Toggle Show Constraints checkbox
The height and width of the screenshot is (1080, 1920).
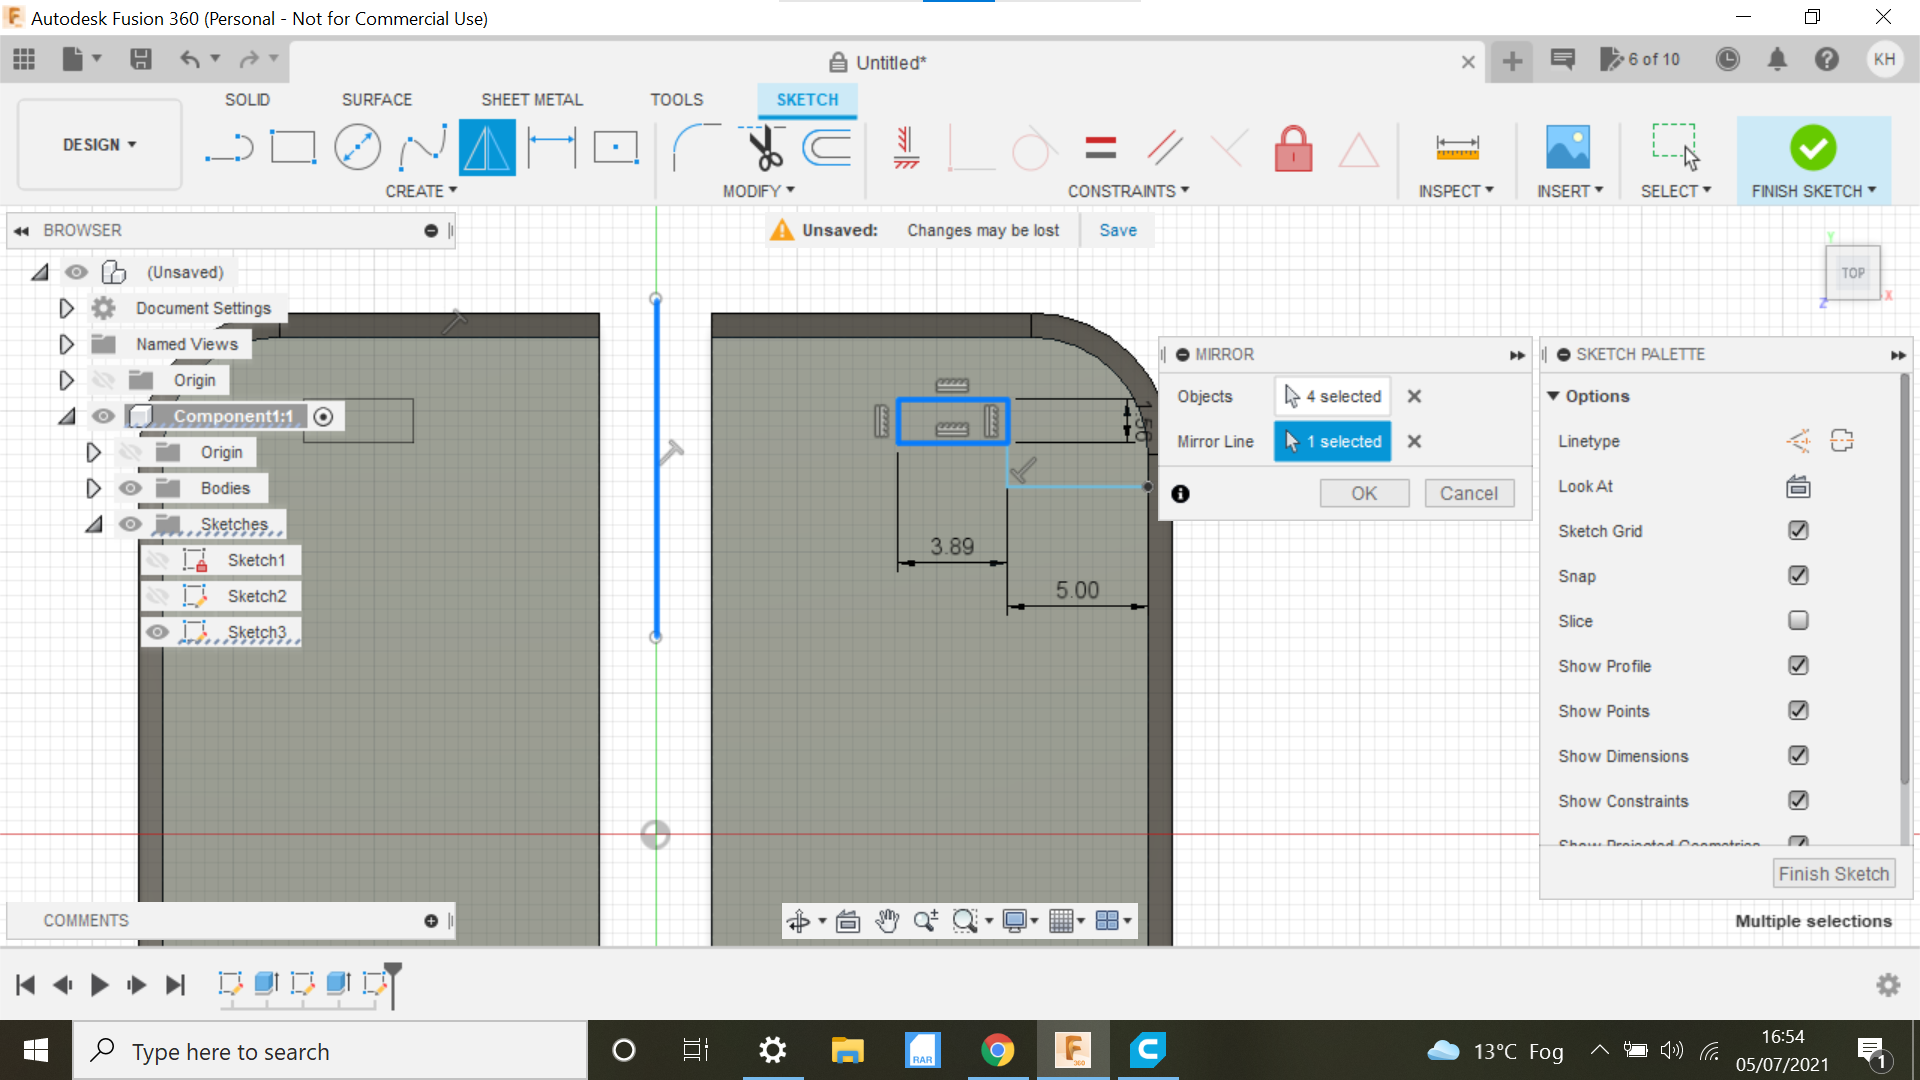(1797, 800)
